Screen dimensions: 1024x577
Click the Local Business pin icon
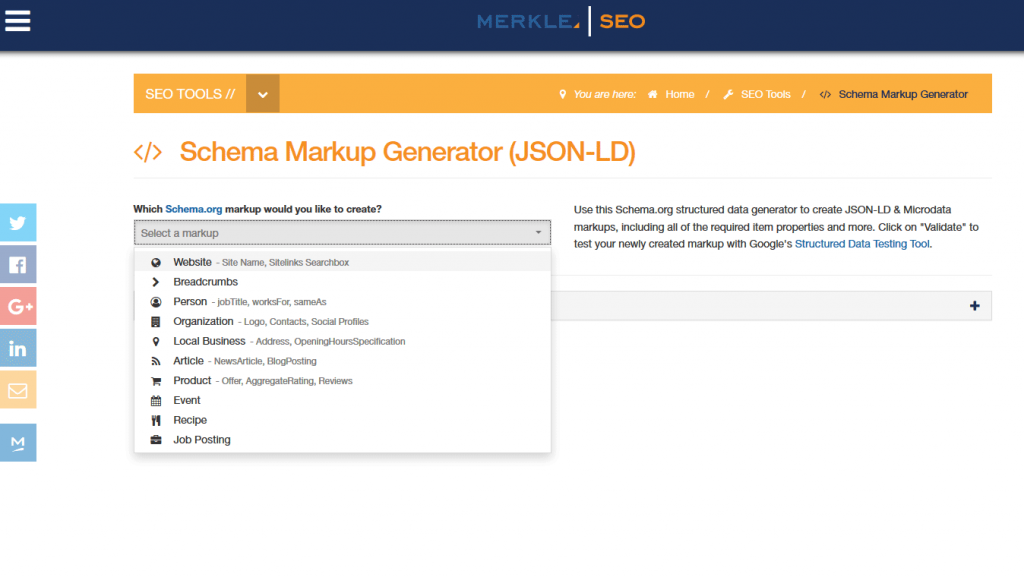[155, 341]
